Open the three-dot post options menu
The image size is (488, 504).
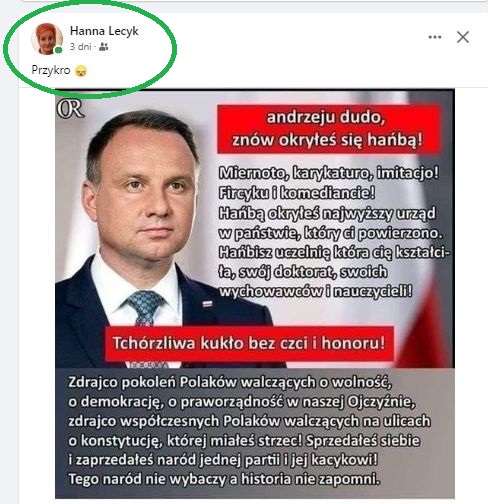pyautogui.click(x=435, y=37)
